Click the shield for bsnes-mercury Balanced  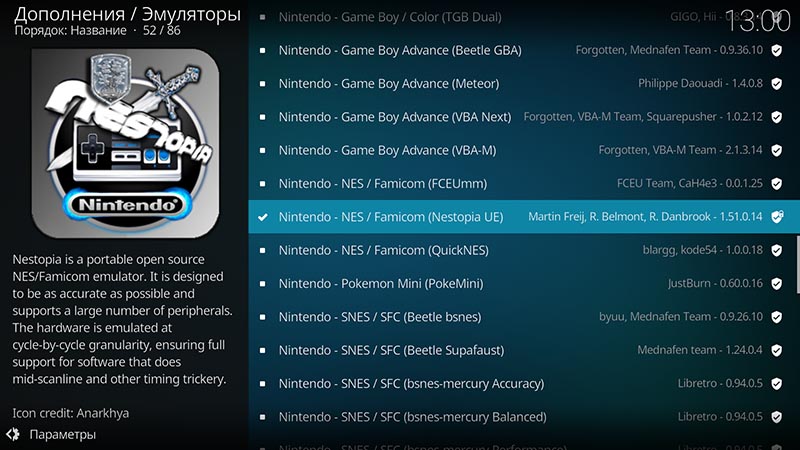point(777,417)
